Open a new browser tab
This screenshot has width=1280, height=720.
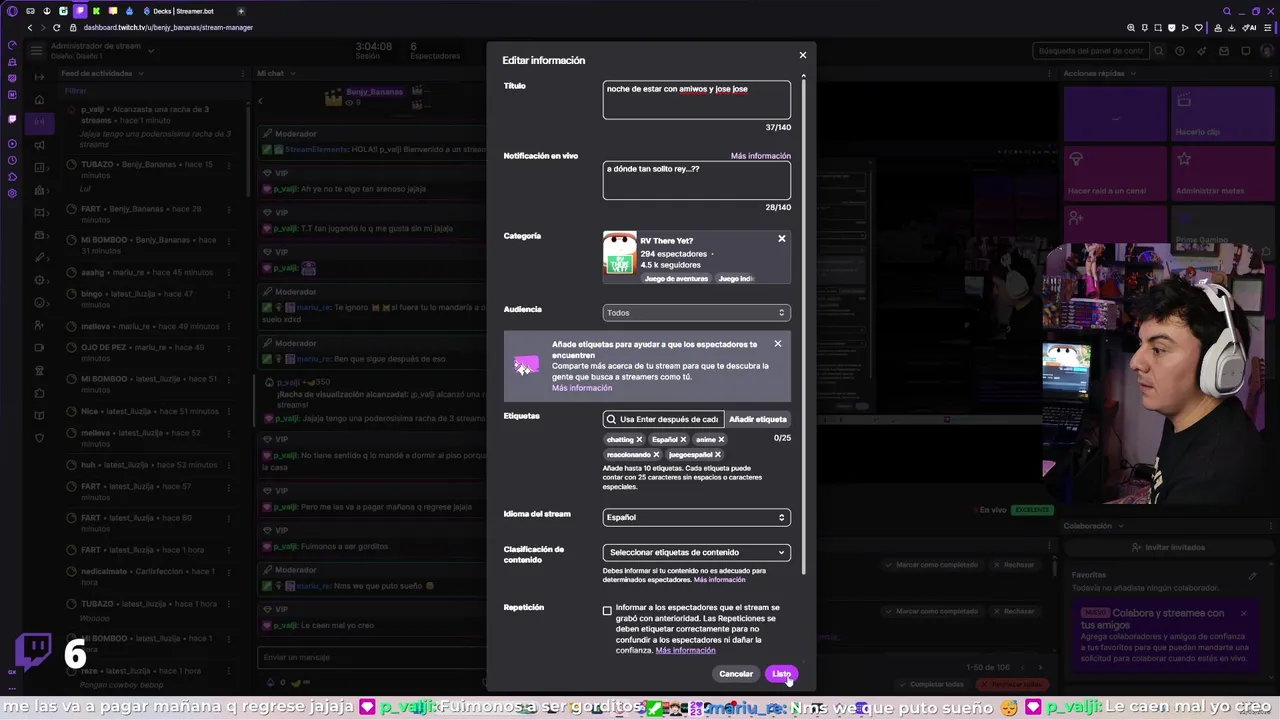point(241,11)
